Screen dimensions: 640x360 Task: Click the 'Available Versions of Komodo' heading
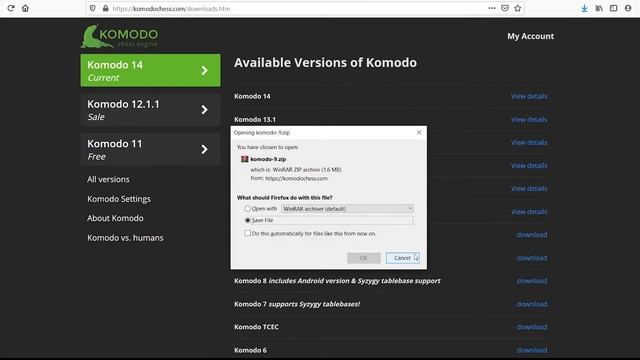point(325,62)
